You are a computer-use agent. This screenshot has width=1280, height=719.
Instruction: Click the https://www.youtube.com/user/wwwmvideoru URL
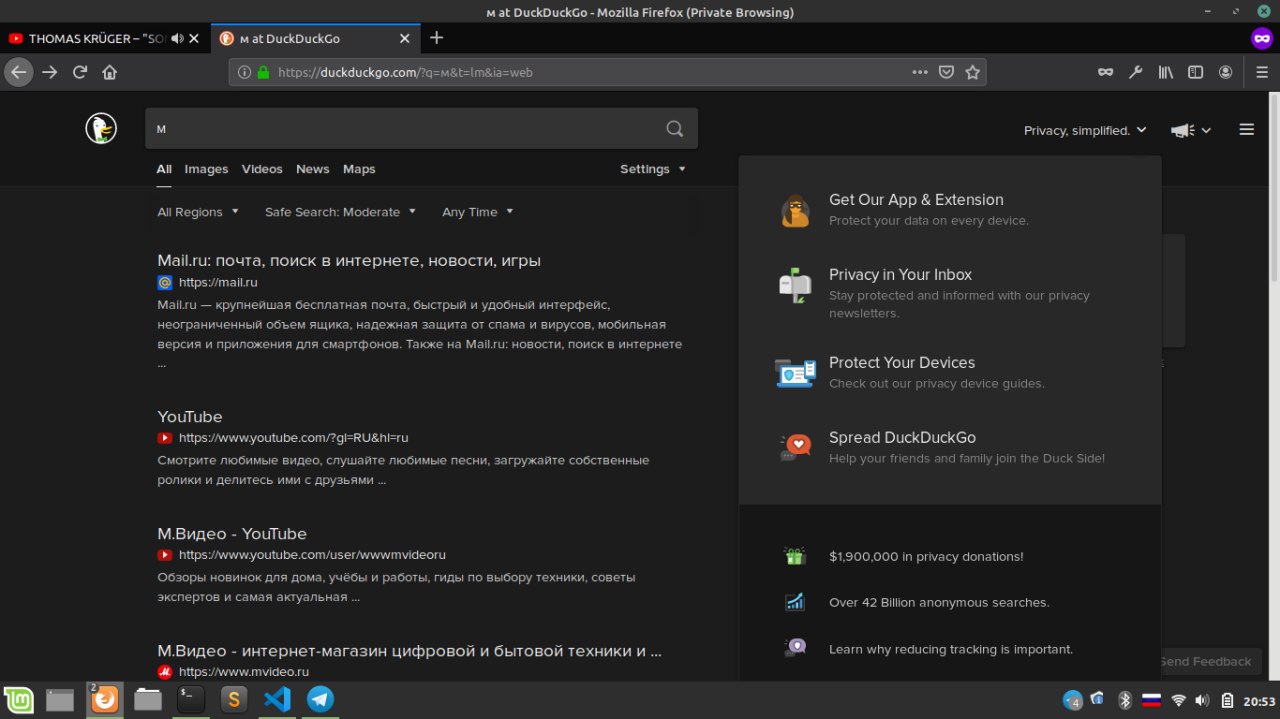(x=312, y=555)
